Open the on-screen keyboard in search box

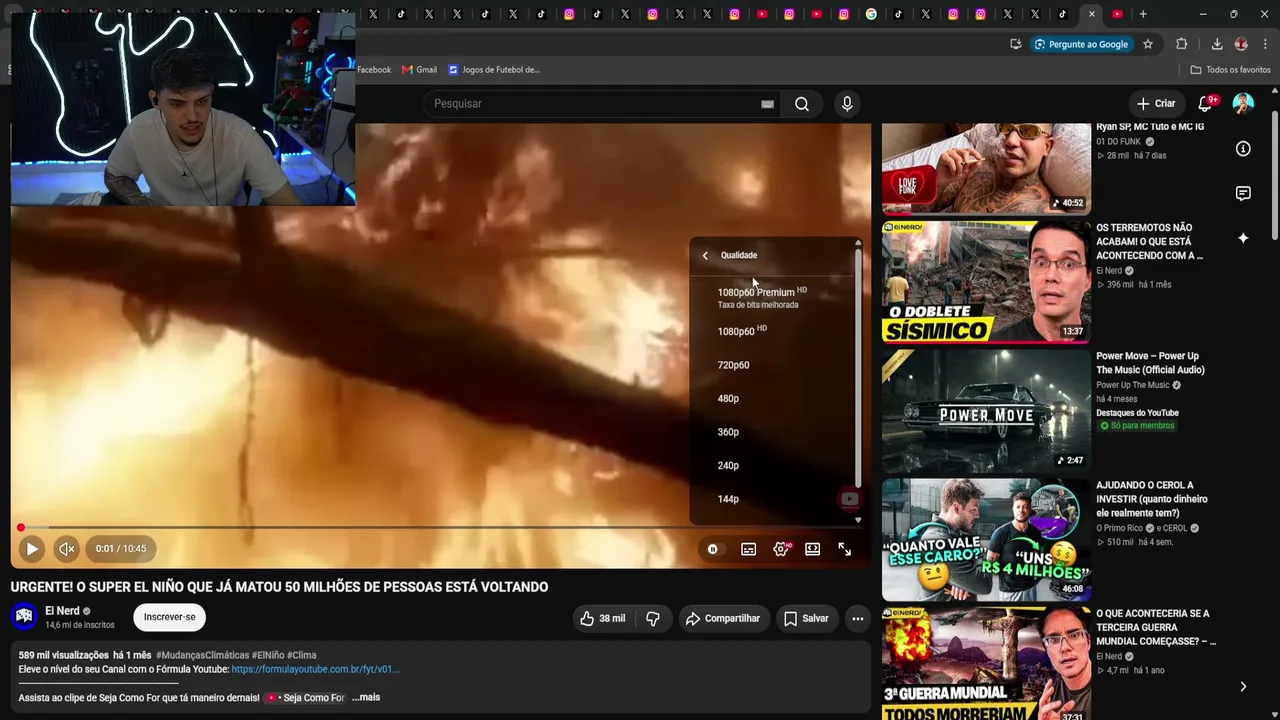pyautogui.click(x=767, y=104)
